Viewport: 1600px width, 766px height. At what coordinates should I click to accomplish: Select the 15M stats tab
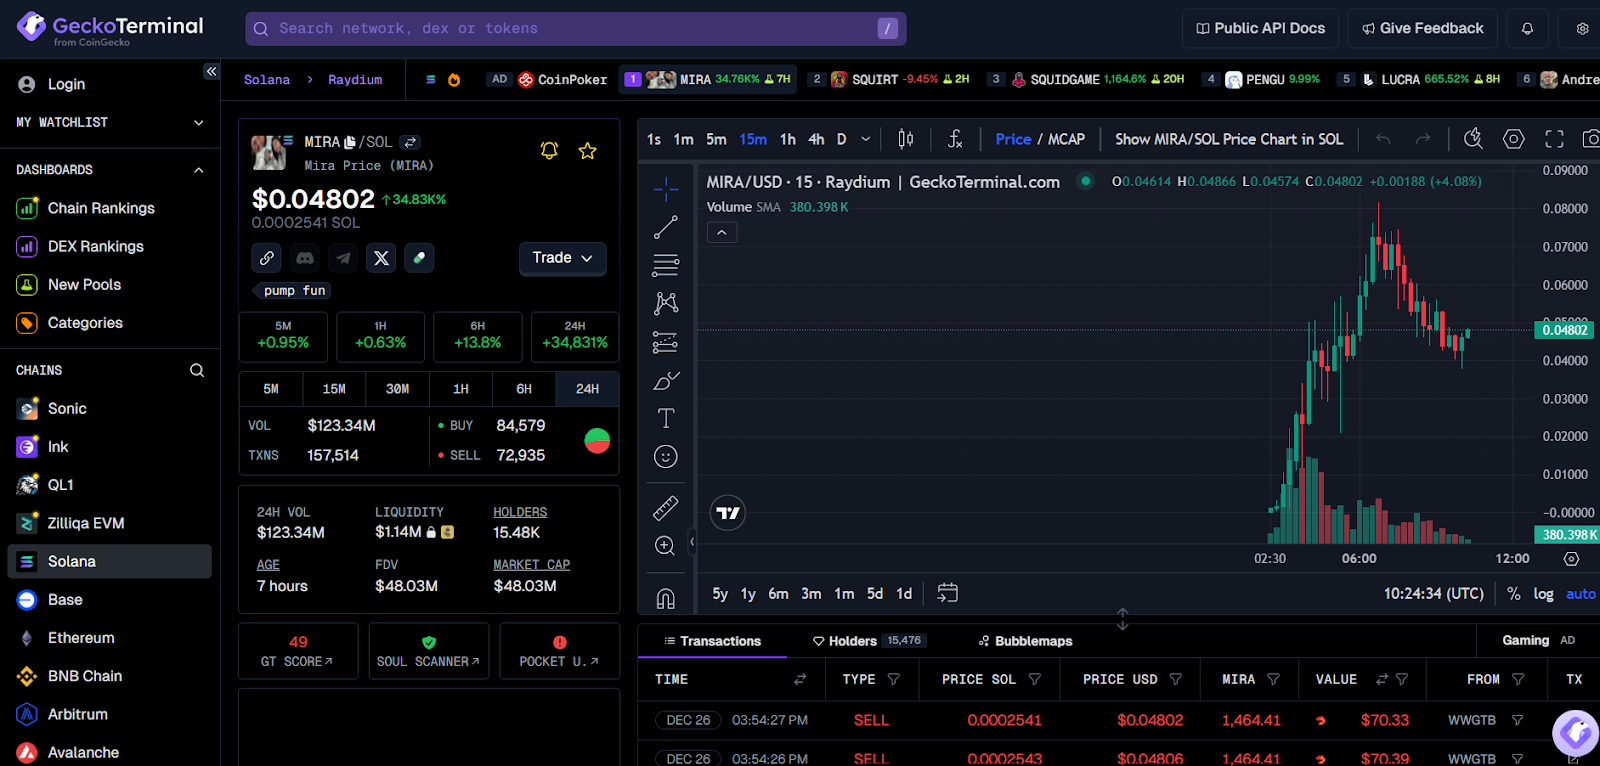[334, 389]
